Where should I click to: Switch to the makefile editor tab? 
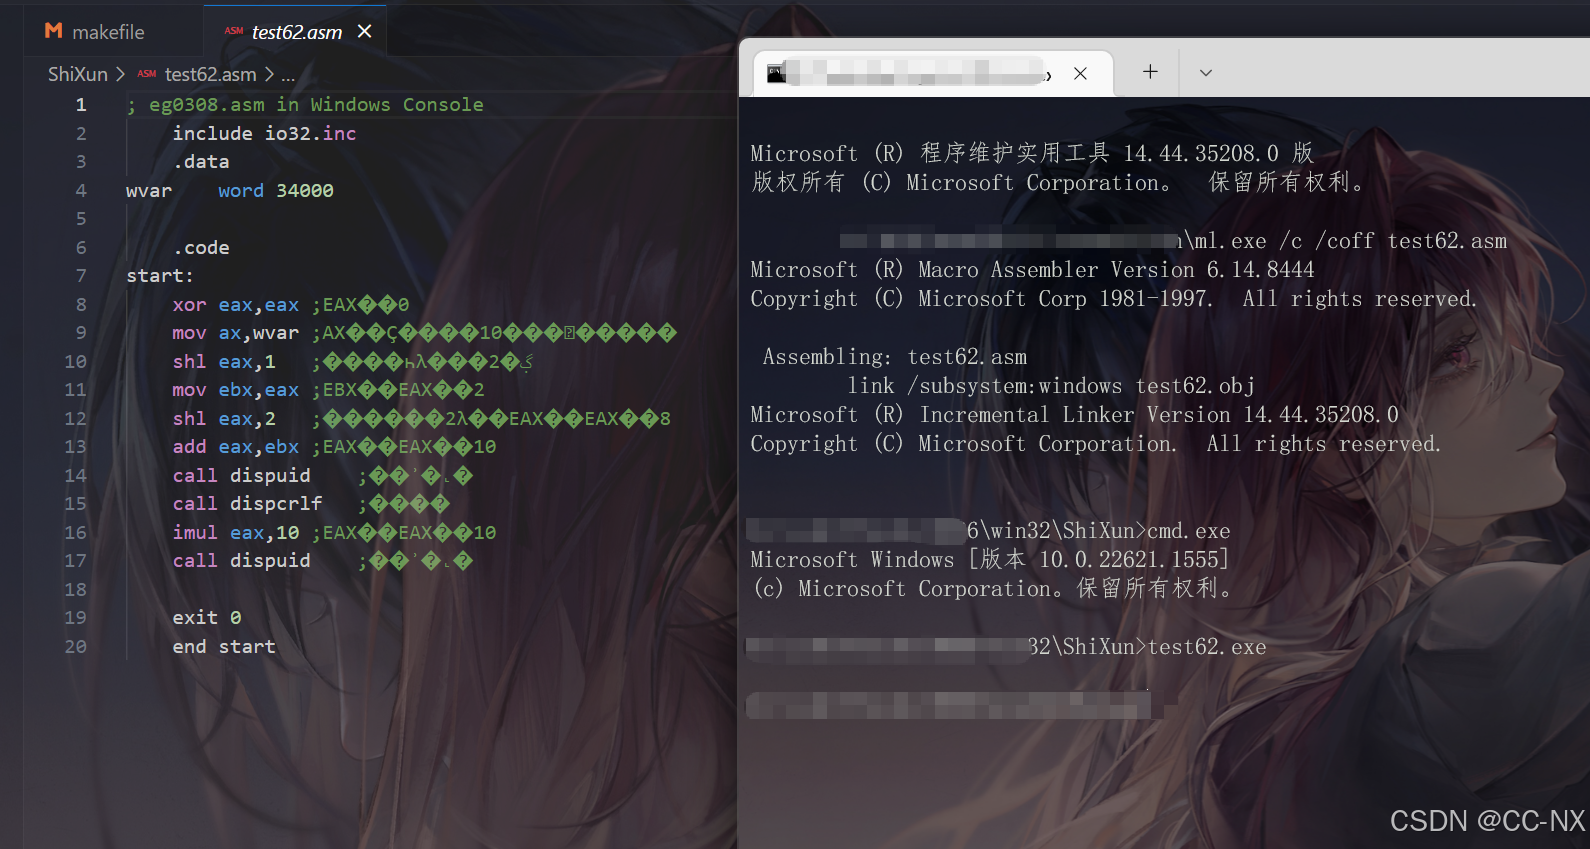click(x=95, y=32)
